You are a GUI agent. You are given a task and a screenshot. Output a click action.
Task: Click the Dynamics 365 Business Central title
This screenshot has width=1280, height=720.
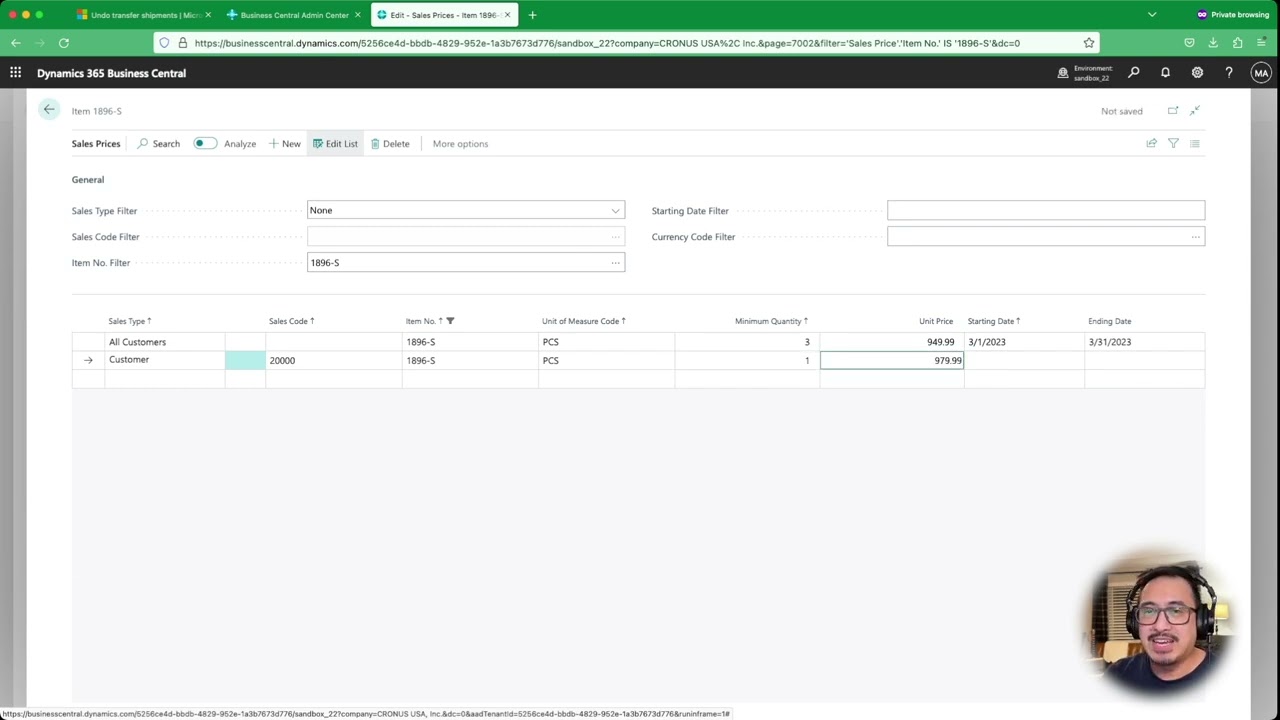(111, 73)
